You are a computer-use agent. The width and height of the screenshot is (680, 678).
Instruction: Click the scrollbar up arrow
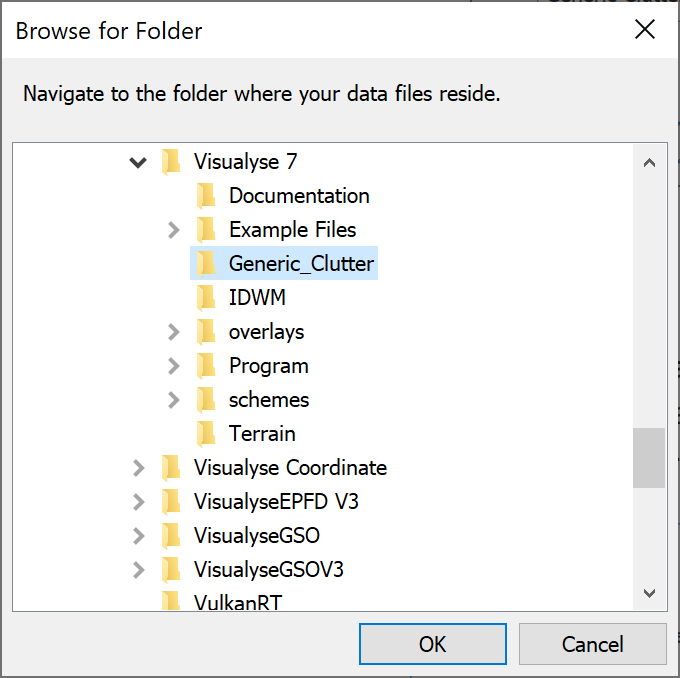649,163
